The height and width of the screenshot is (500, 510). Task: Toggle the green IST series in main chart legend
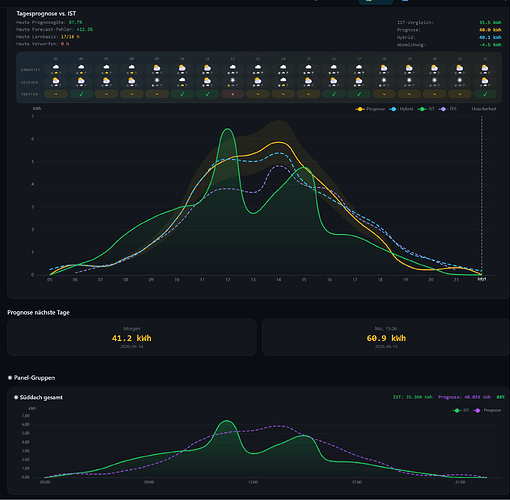point(426,109)
